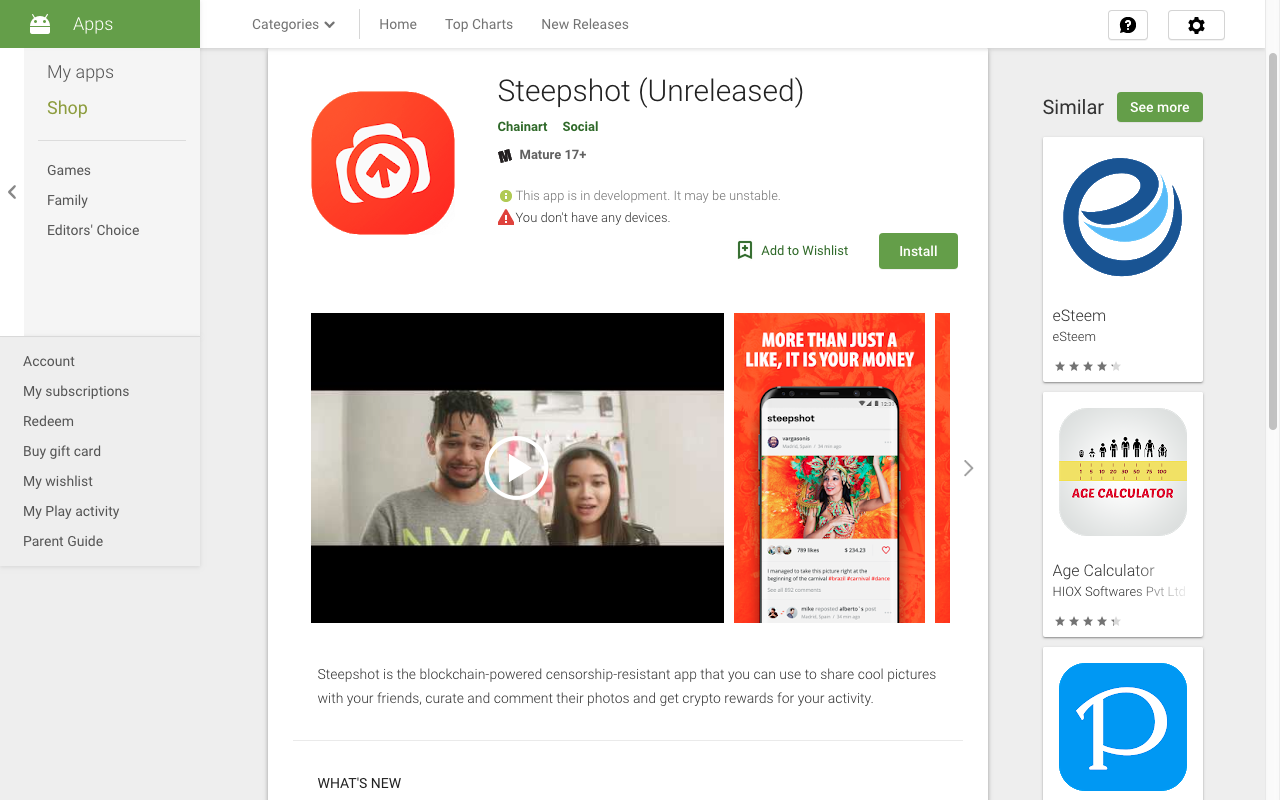Screen dimensions: 1280x800
Task: Click the eSteem developer name
Action: pos(1074,337)
